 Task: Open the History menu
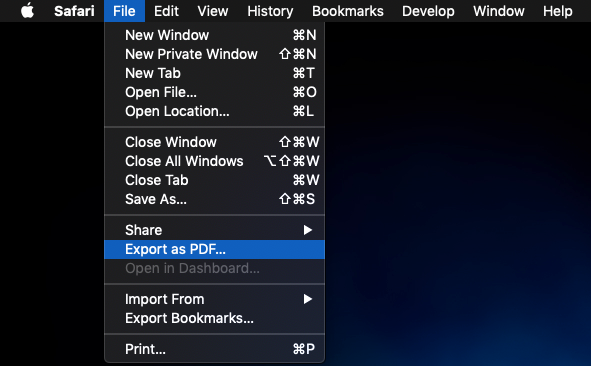[270, 11]
